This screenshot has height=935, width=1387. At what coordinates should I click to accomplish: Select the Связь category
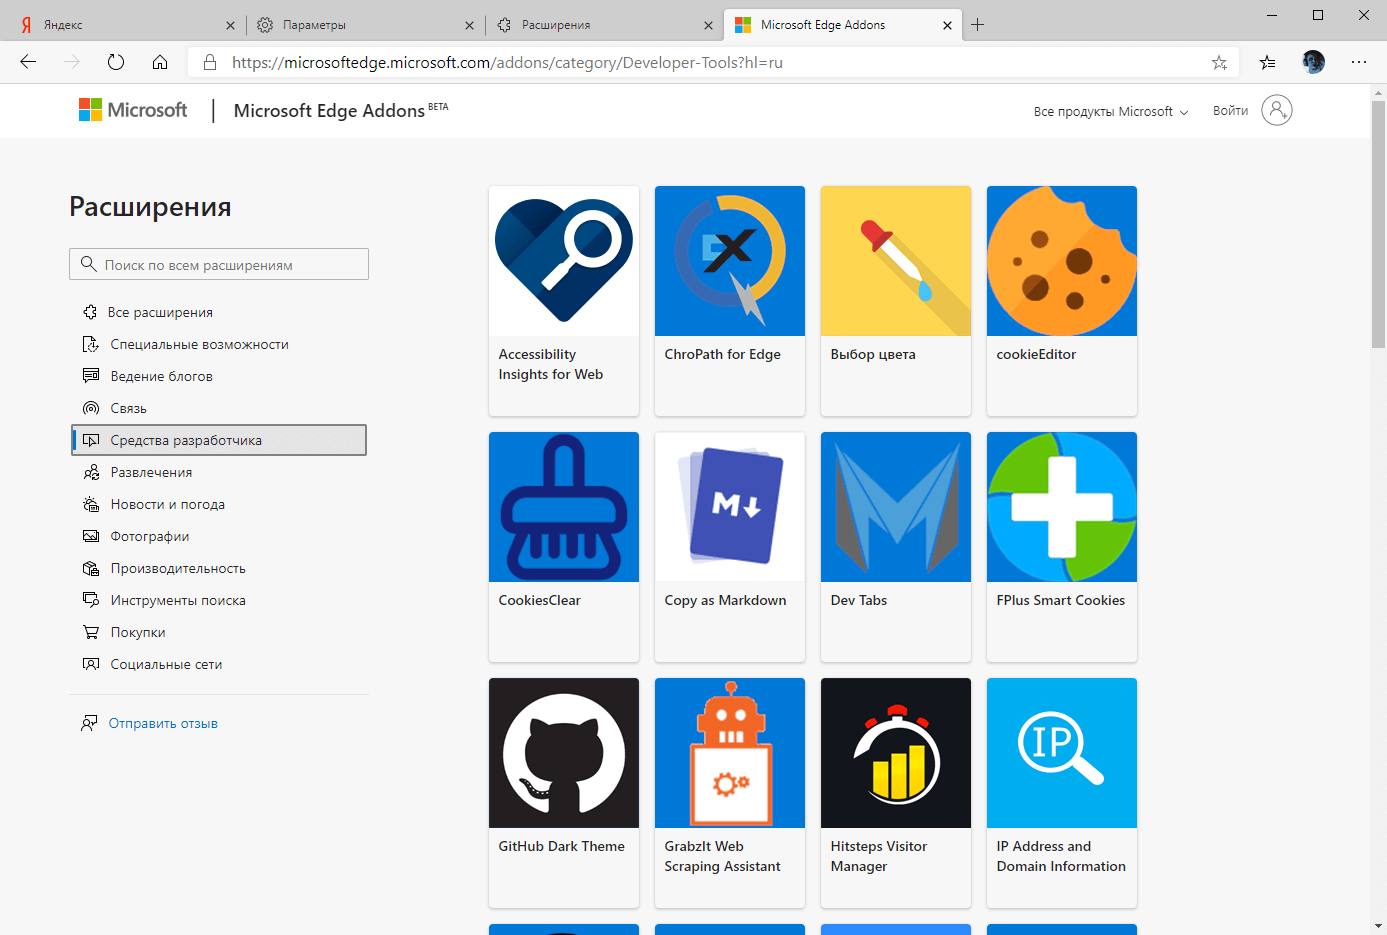pos(219,408)
